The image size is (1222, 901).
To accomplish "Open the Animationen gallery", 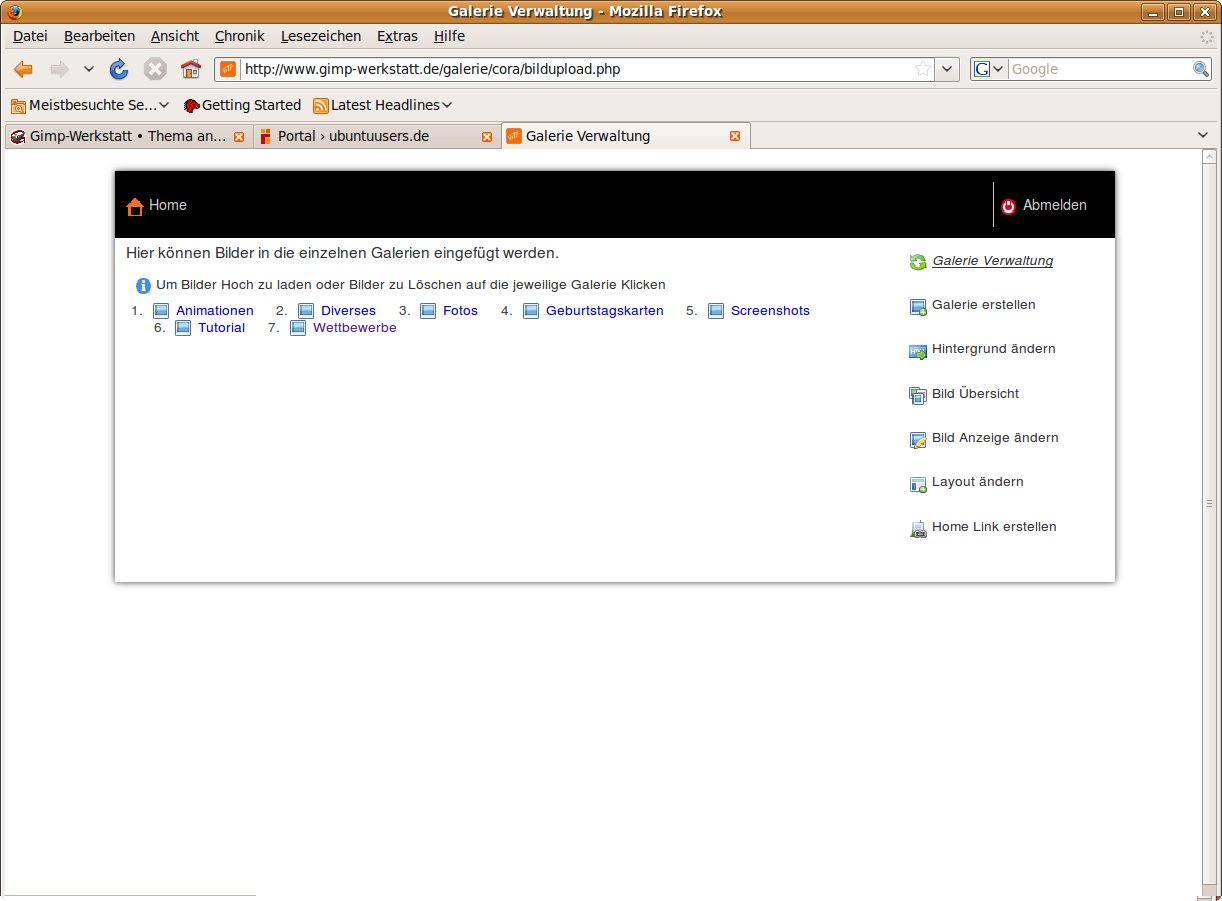I will [x=215, y=311].
